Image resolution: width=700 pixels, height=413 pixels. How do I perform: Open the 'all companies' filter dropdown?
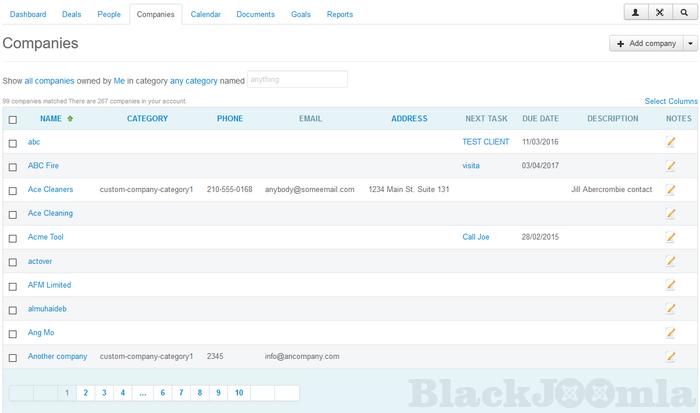click(49, 80)
